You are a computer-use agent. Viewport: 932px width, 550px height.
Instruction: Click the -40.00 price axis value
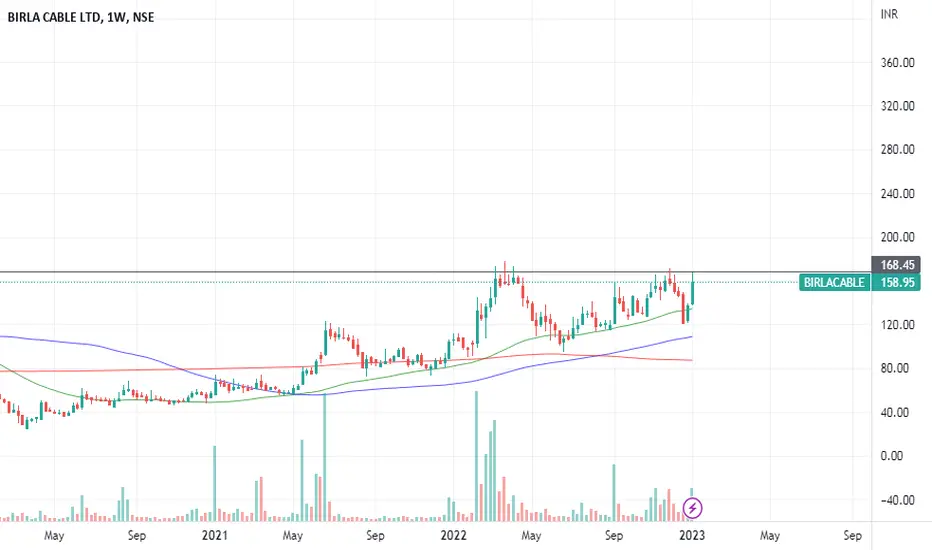(x=897, y=500)
